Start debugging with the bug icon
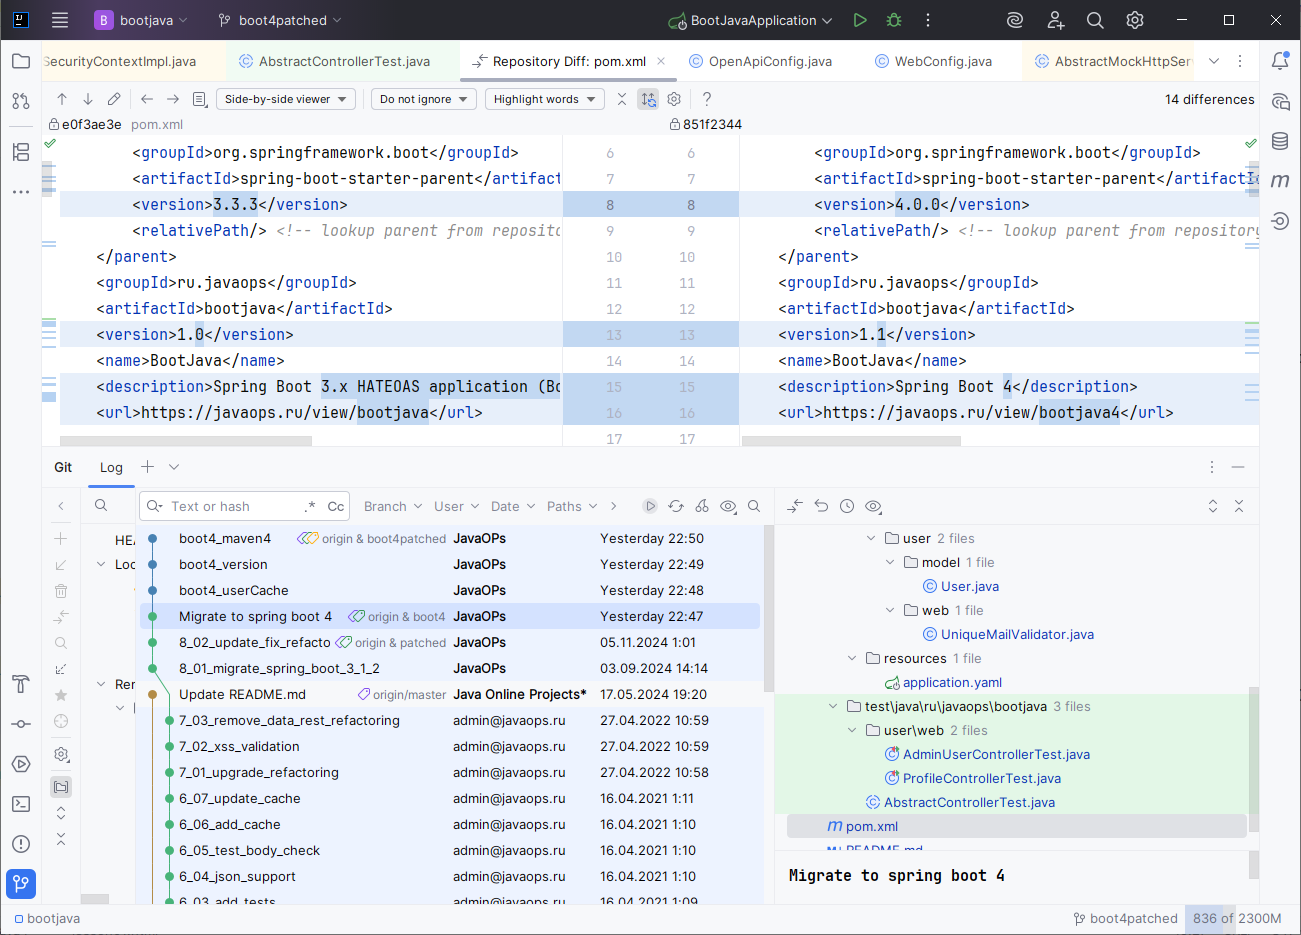The width and height of the screenshot is (1301, 935). pos(894,20)
